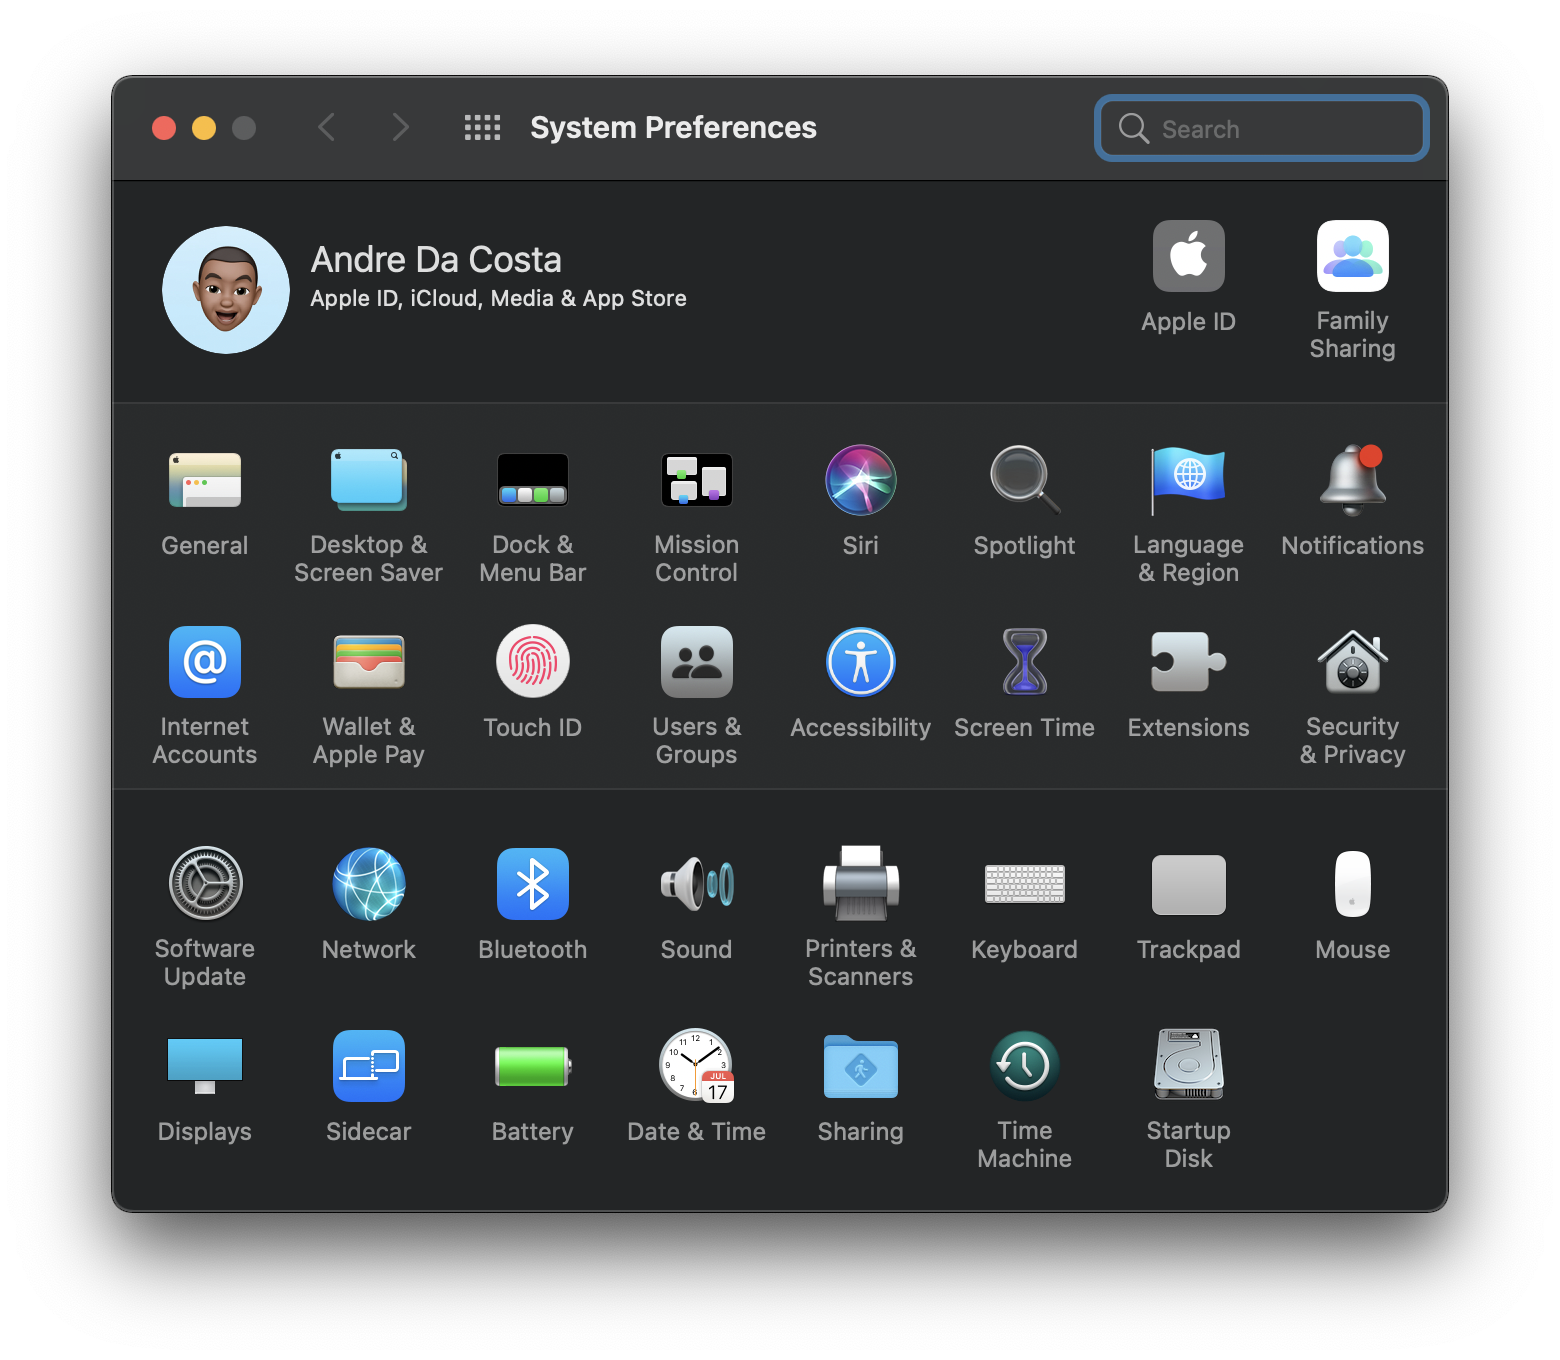Close the System Preferences window
1560x1360 pixels.
point(164,128)
